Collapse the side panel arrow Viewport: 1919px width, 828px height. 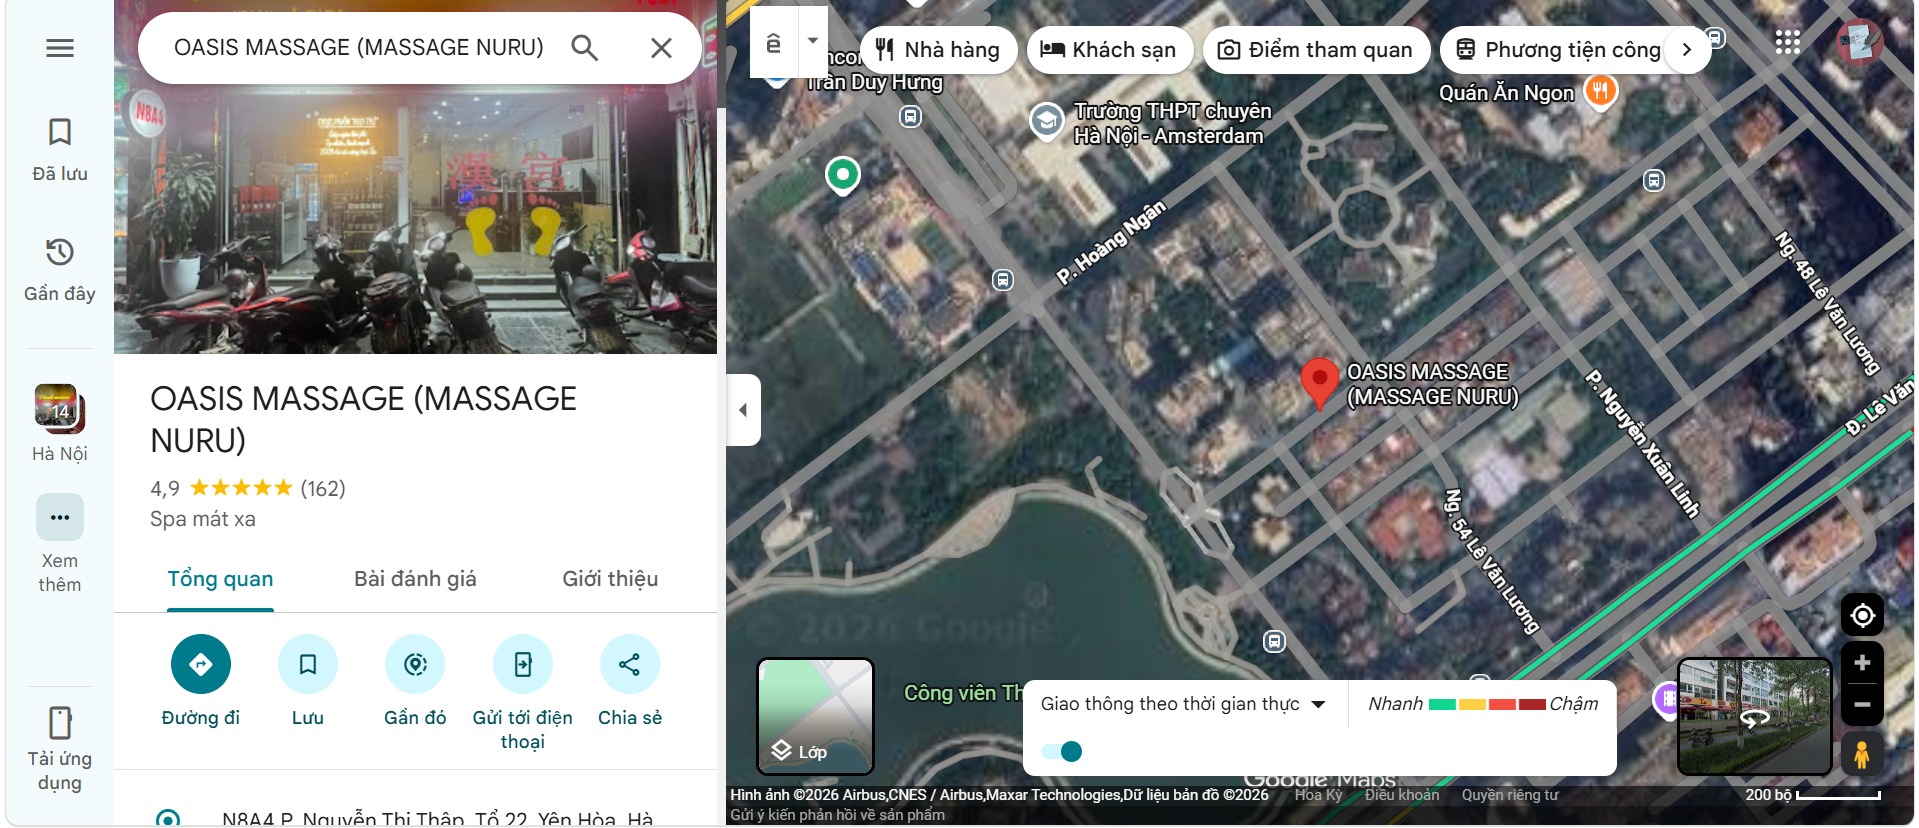pyautogui.click(x=743, y=410)
